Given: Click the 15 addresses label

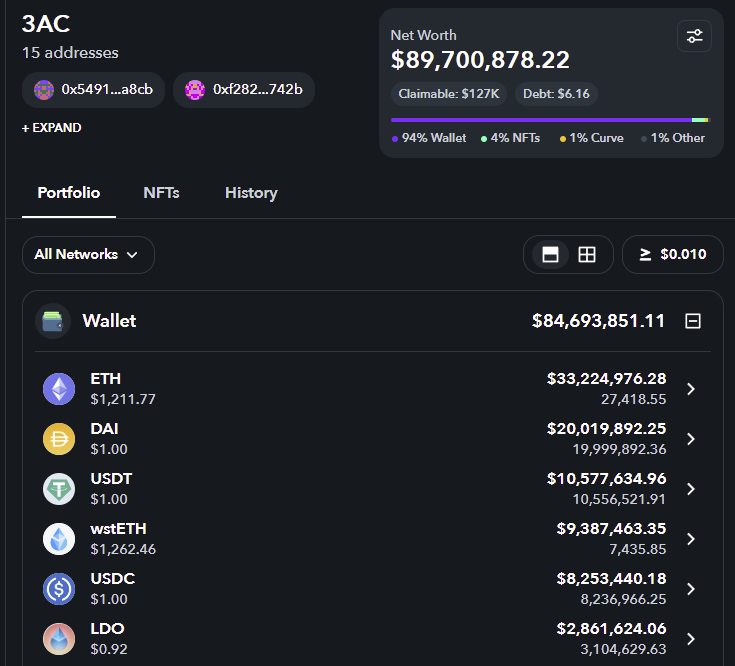Looking at the screenshot, I should [x=70, y=52].
